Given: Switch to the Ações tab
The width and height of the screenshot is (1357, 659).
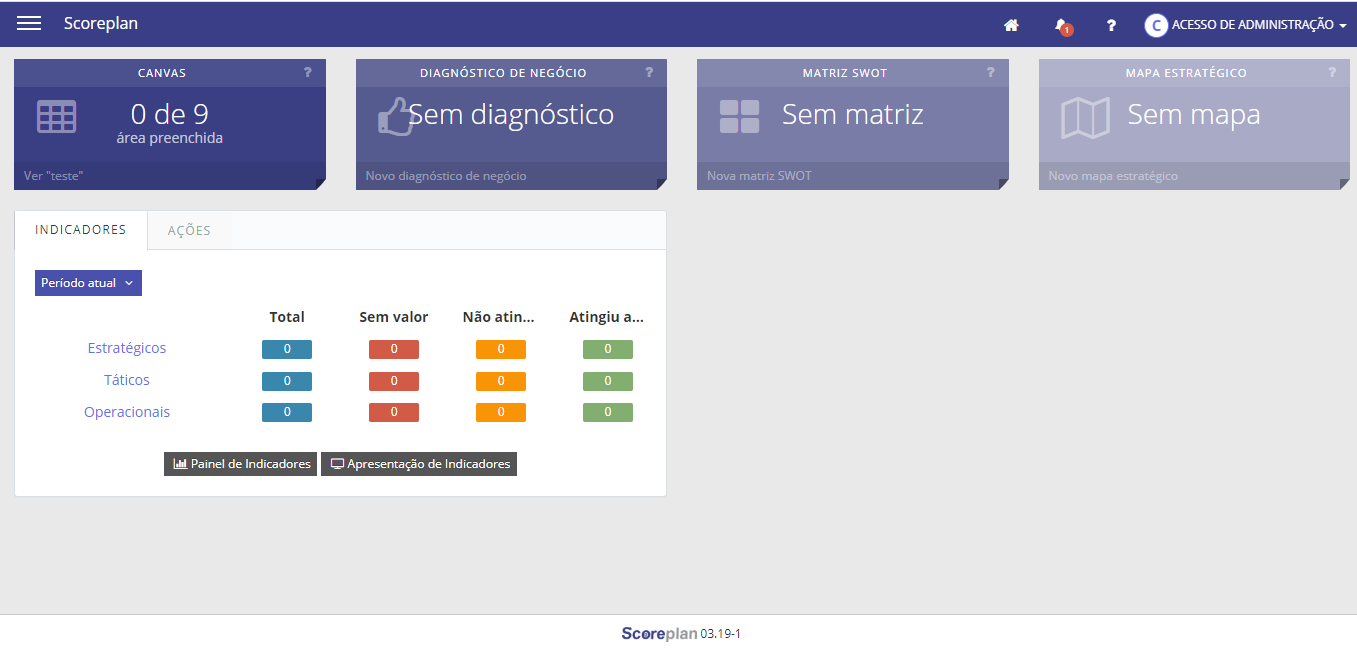Looking at the screenshot, I should 189,230.
